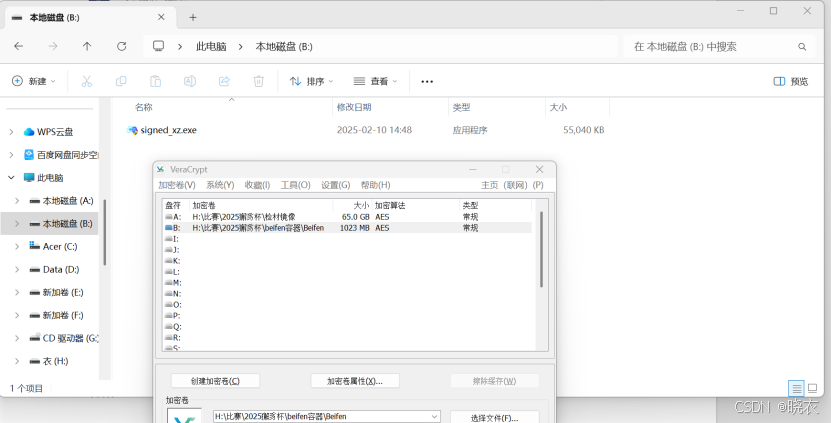
Task: Click the Cut toolbar icon
Action: click(86, 81)
